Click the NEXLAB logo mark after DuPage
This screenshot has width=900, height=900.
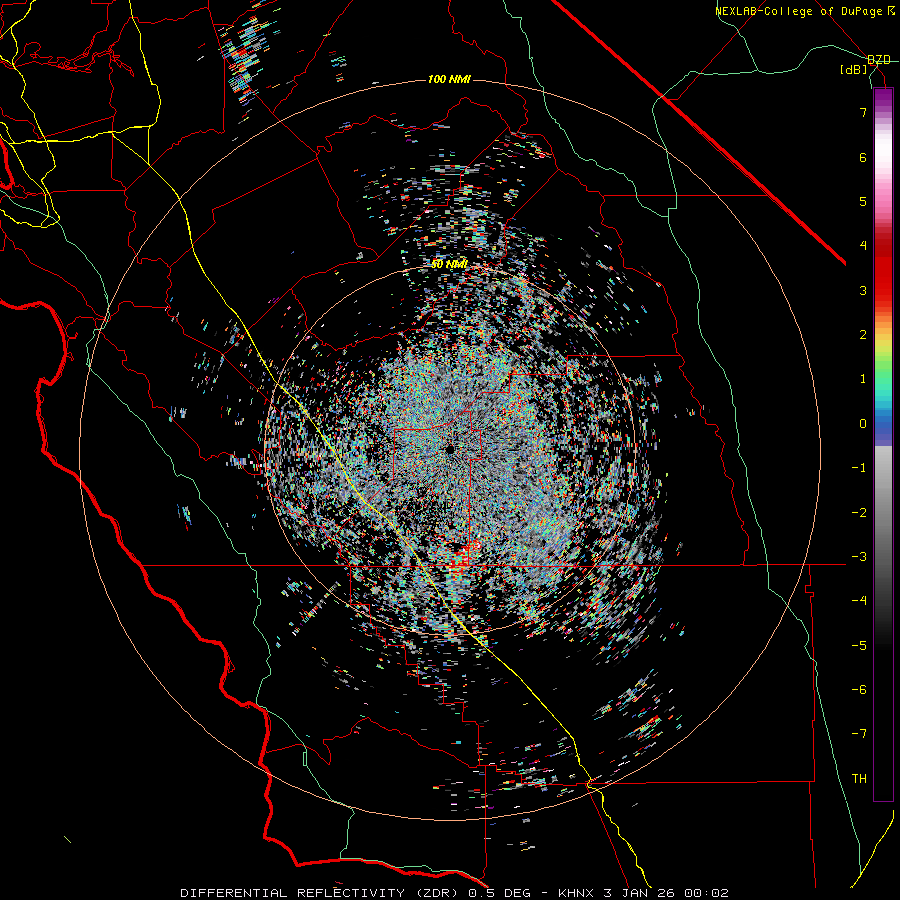[890, 11]
